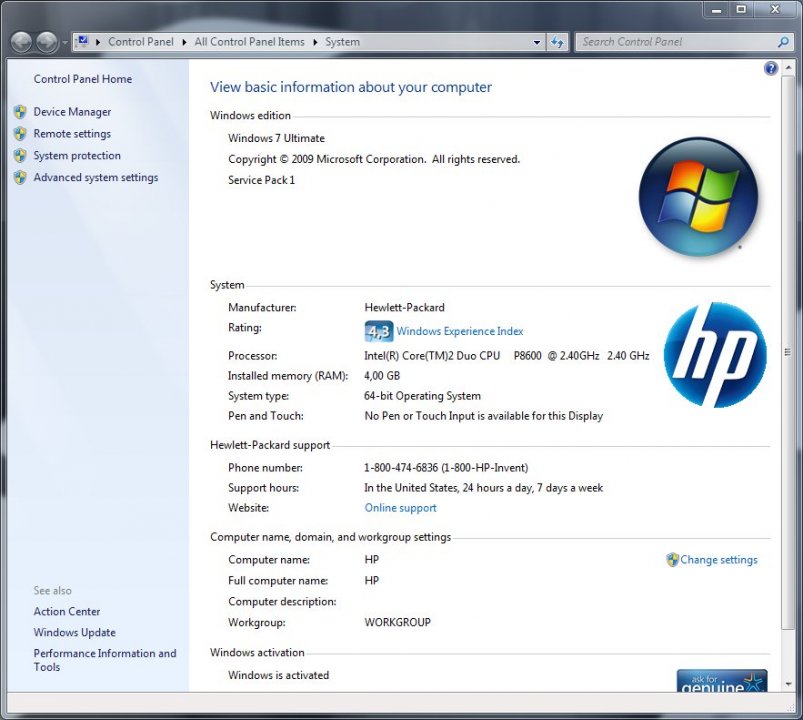
Task: Expand the chevron after Control Panel breadcrumb
Action: (184, 42)
